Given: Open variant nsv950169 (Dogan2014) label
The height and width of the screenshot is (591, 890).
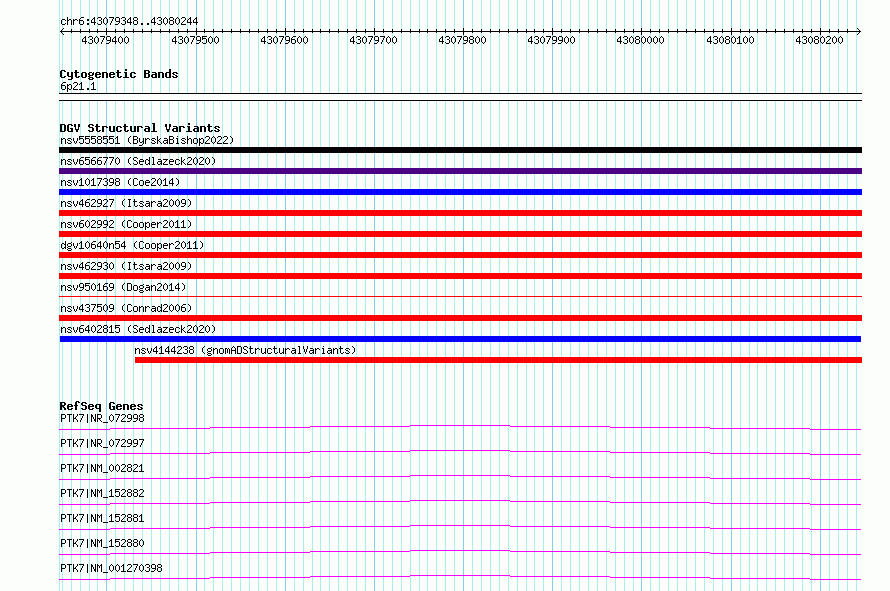Looking at the screenshot, I should click(123, 287).
